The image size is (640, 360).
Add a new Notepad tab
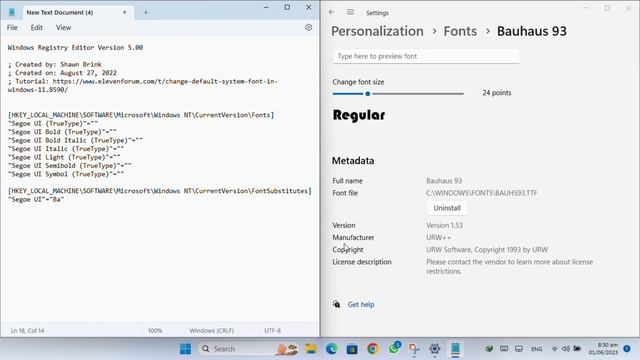pyautogui.click(x=146, y=12)
